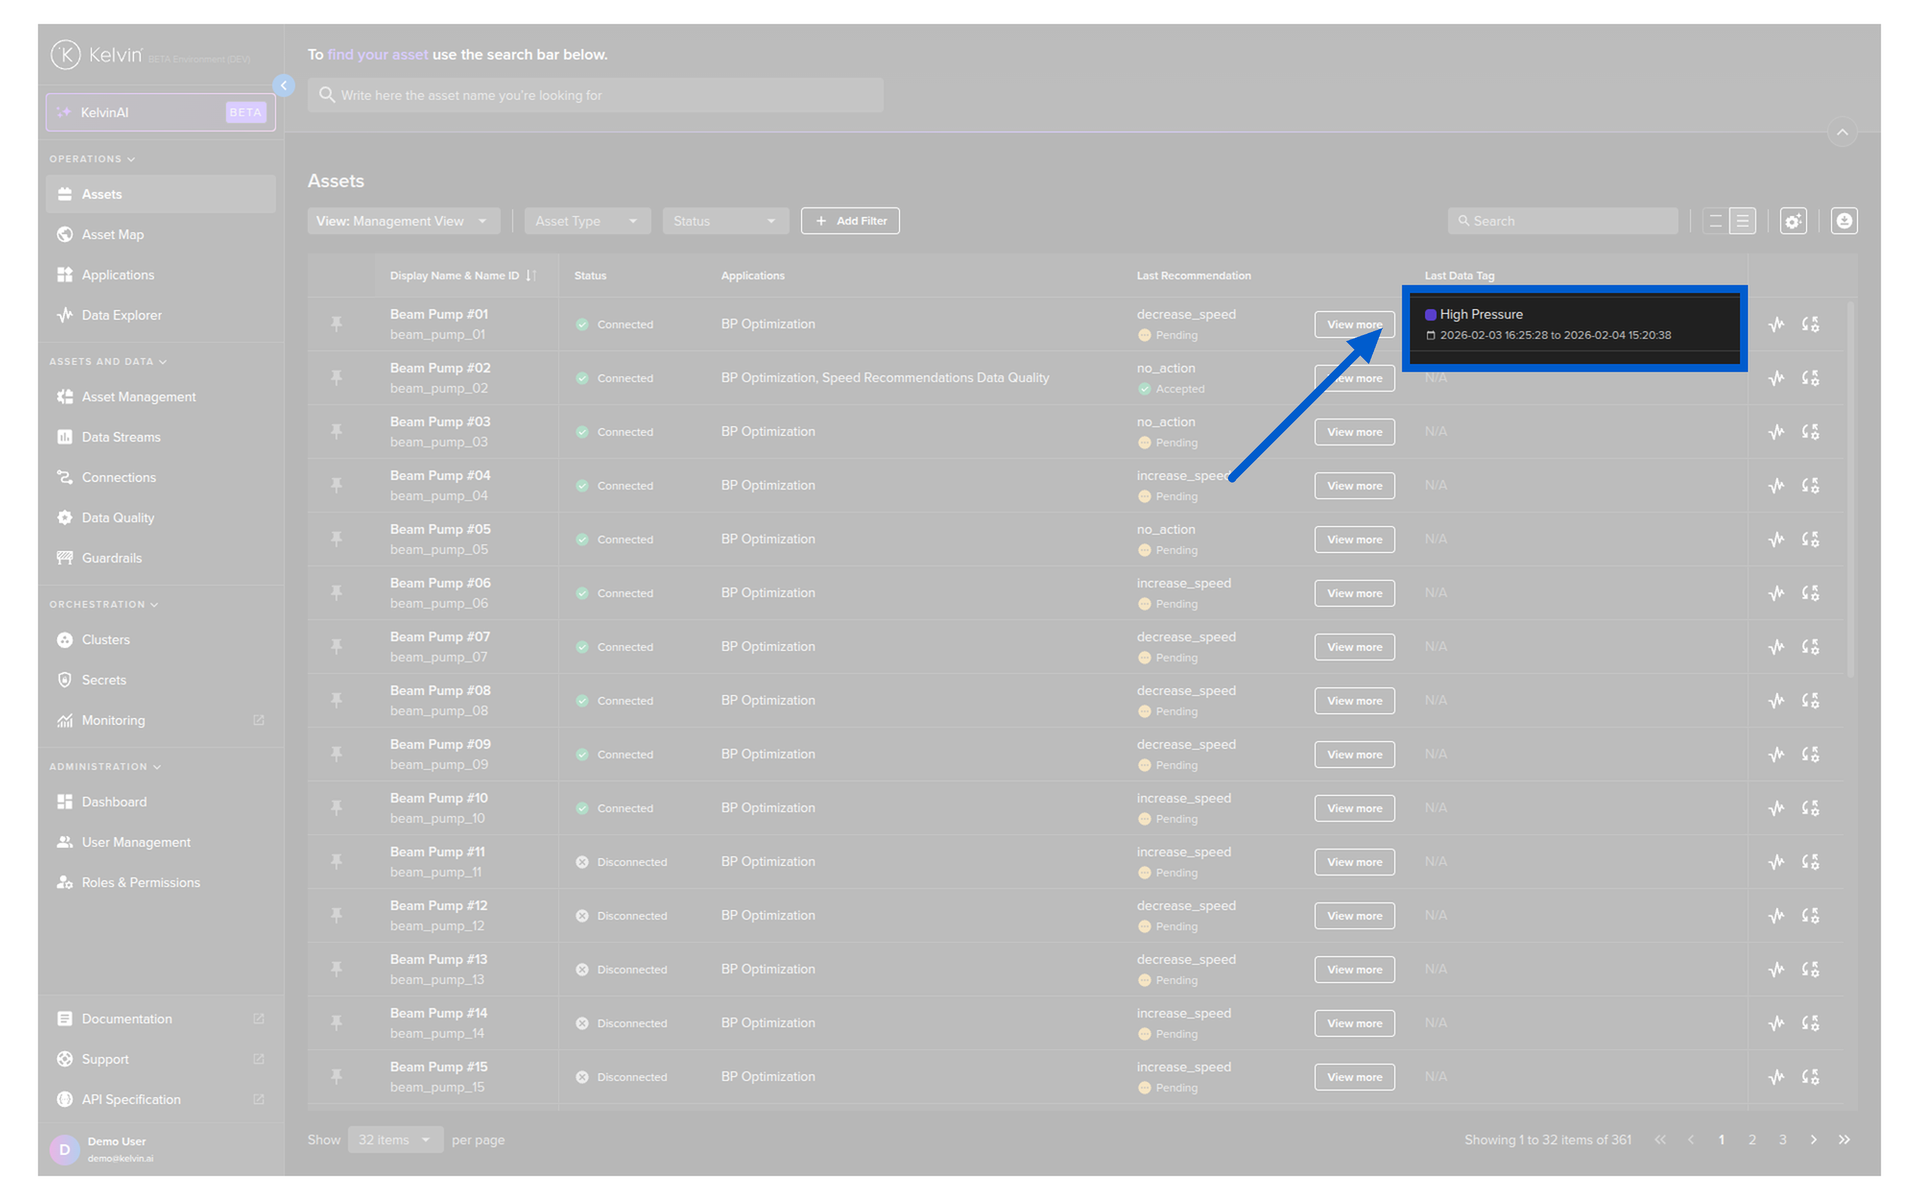Image resolution: width=1920 pixels, height=1200 pixels.
Task: Click the asset name search field
Action: click(595, 96)
